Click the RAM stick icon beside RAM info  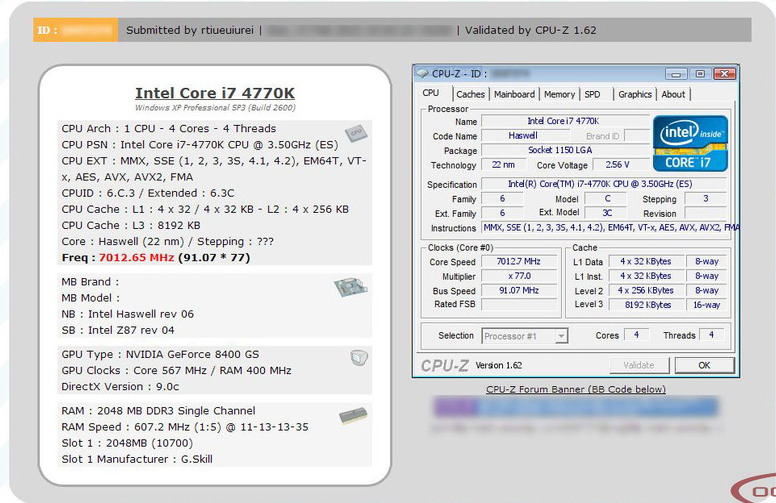point(353,415)
